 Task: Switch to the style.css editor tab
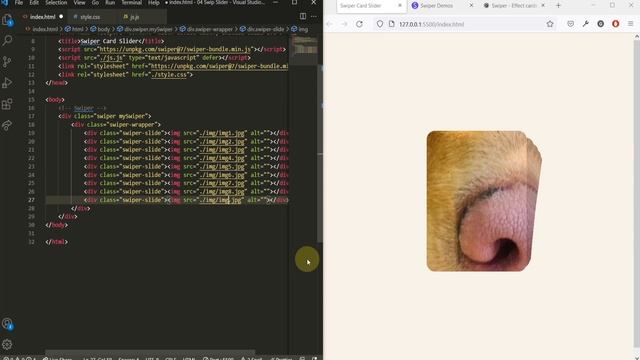(90, 17)
